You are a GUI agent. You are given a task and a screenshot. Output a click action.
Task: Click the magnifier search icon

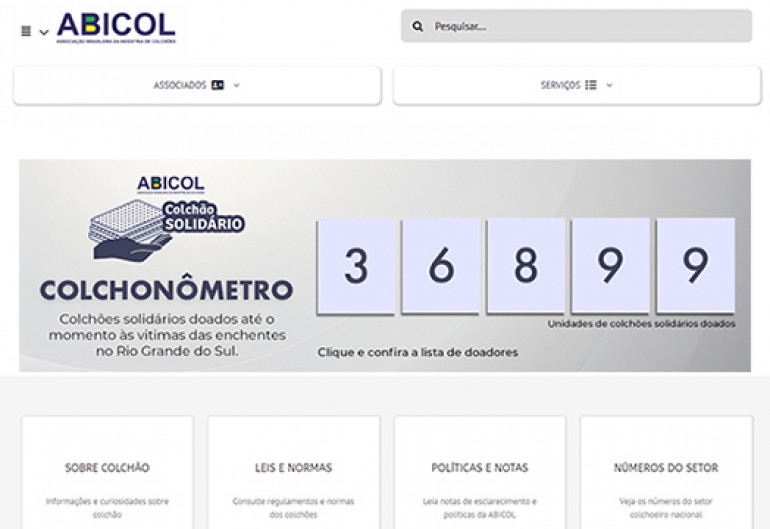coord(418,27)
